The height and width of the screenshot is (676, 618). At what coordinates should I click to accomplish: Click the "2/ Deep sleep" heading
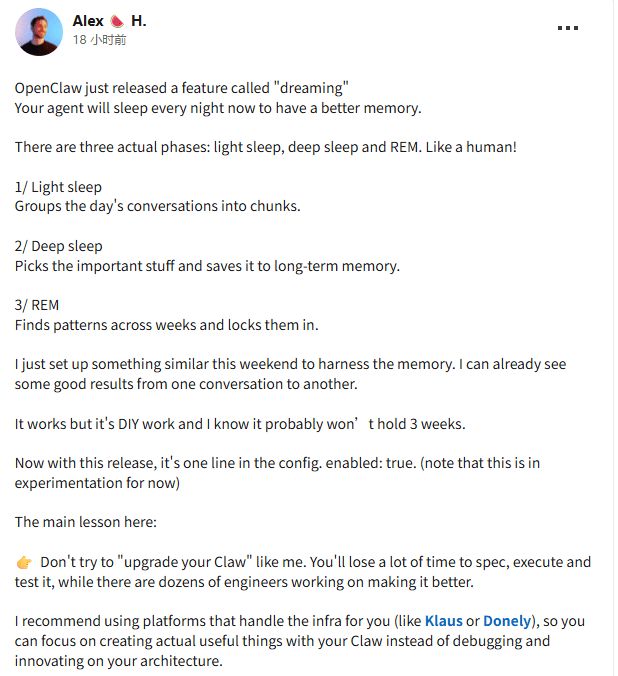pos(58,246)
